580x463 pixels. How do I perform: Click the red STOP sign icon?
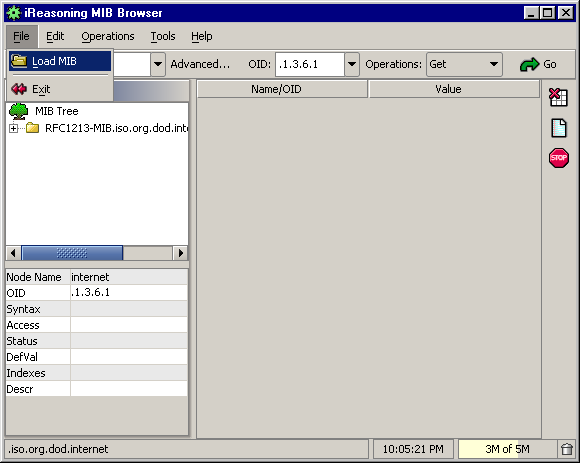(559, 158)
